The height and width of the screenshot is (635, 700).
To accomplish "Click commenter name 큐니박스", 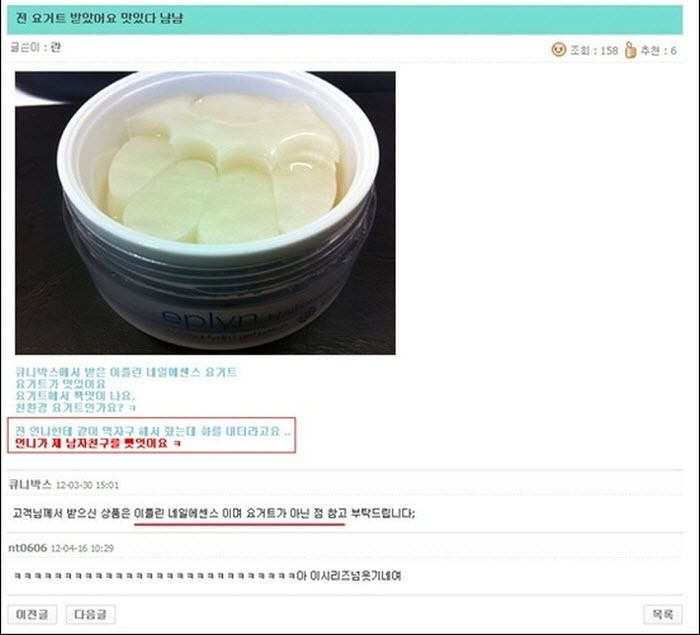I will 30,485.
